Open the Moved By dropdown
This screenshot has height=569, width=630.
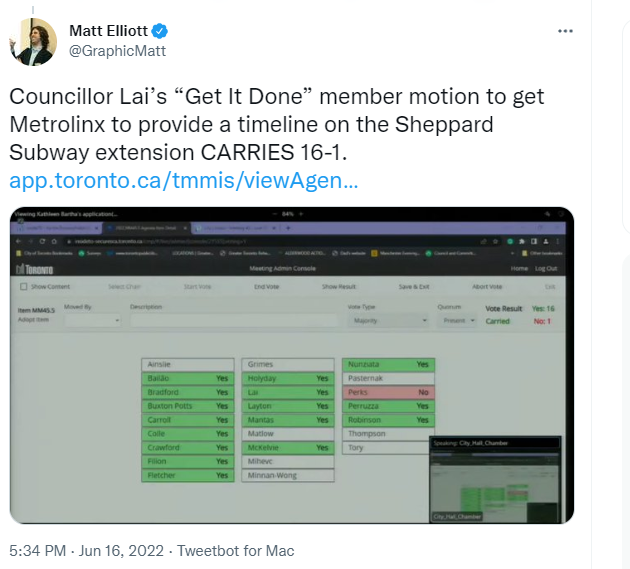point(91,321)
